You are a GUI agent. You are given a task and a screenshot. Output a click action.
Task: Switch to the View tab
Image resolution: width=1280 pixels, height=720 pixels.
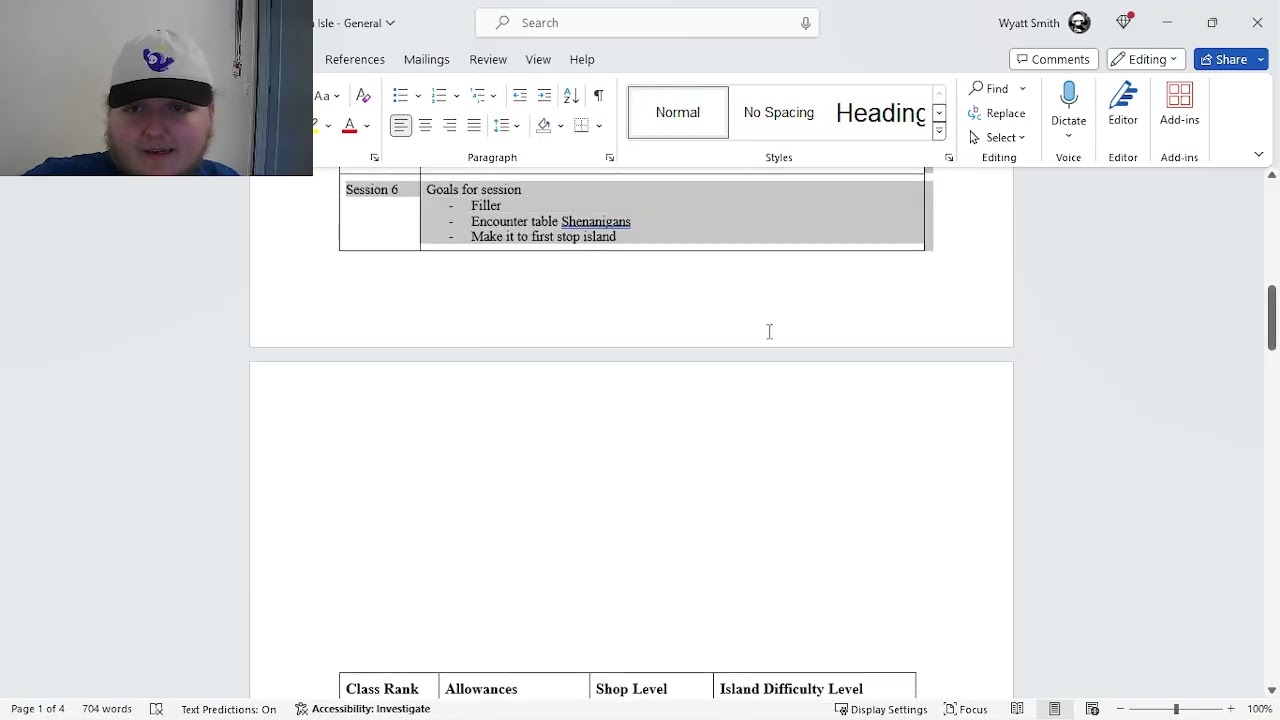[538, 59]
